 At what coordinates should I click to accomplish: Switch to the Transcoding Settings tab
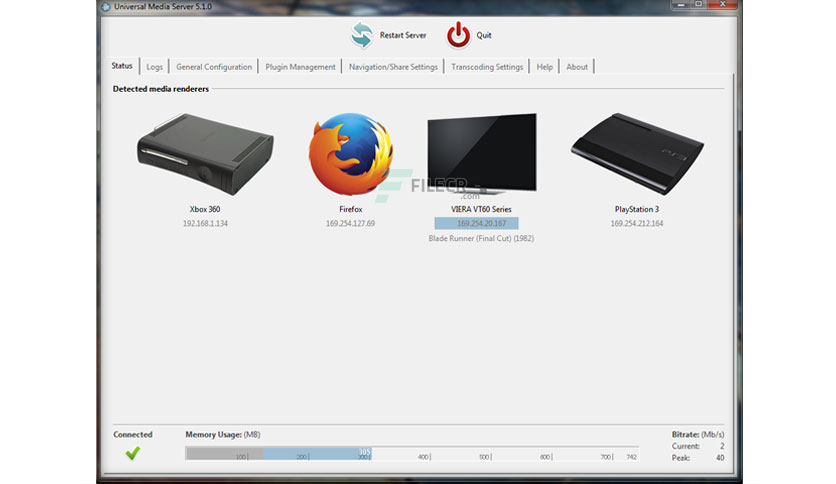(487, 67)
